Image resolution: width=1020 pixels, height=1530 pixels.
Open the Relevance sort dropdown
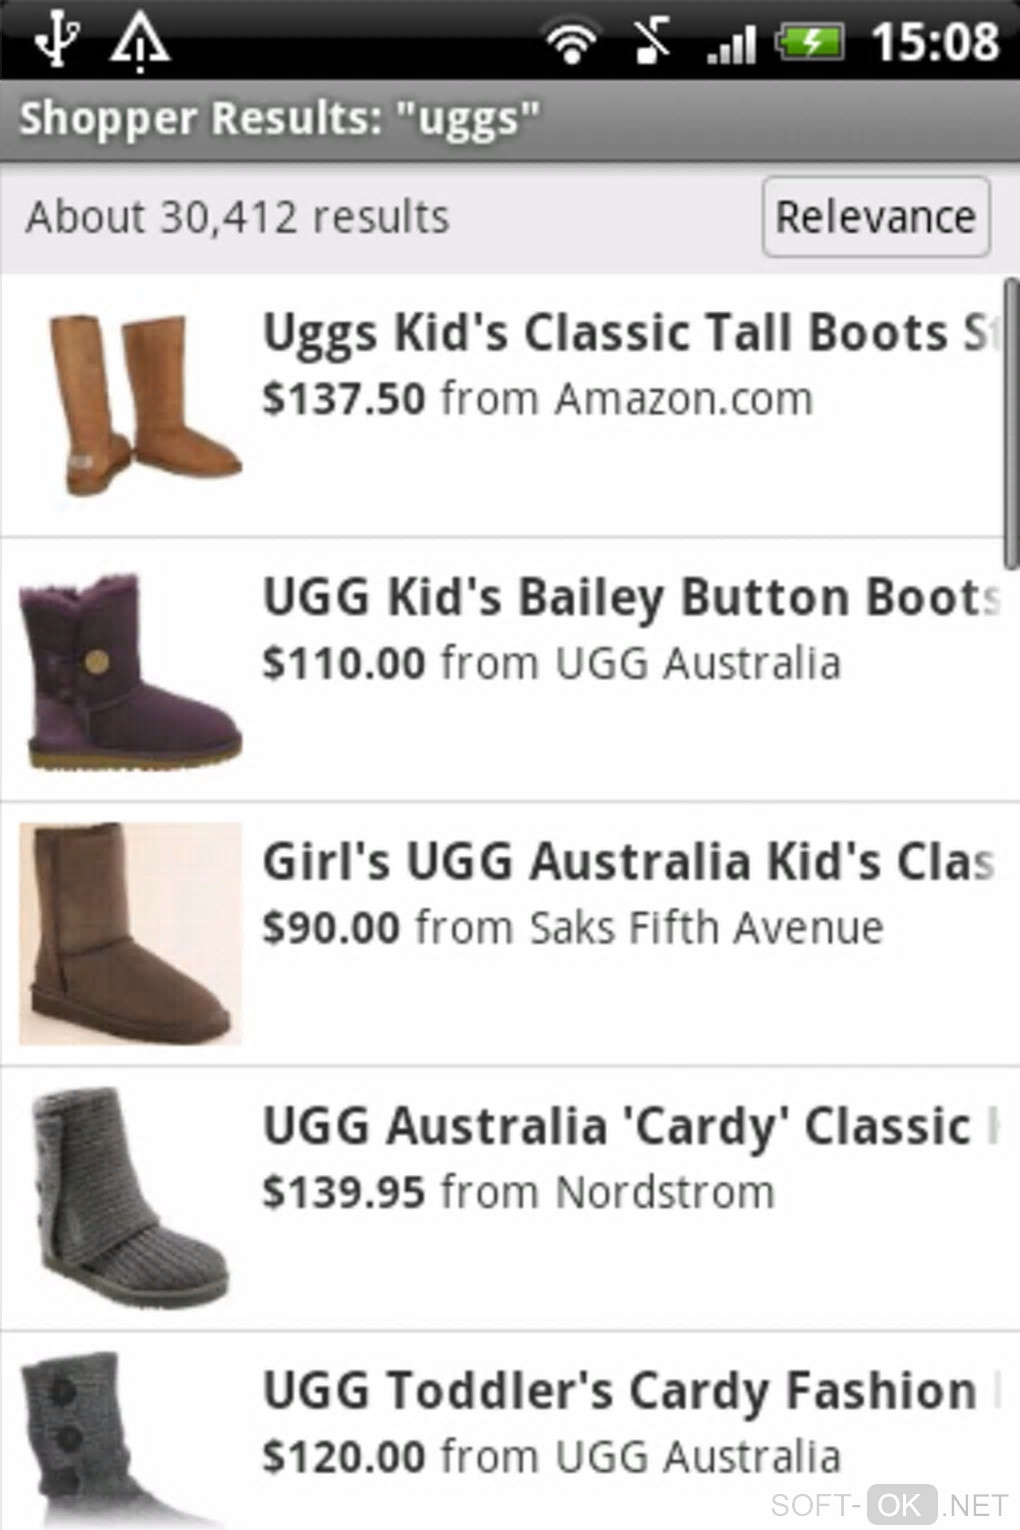876,217
